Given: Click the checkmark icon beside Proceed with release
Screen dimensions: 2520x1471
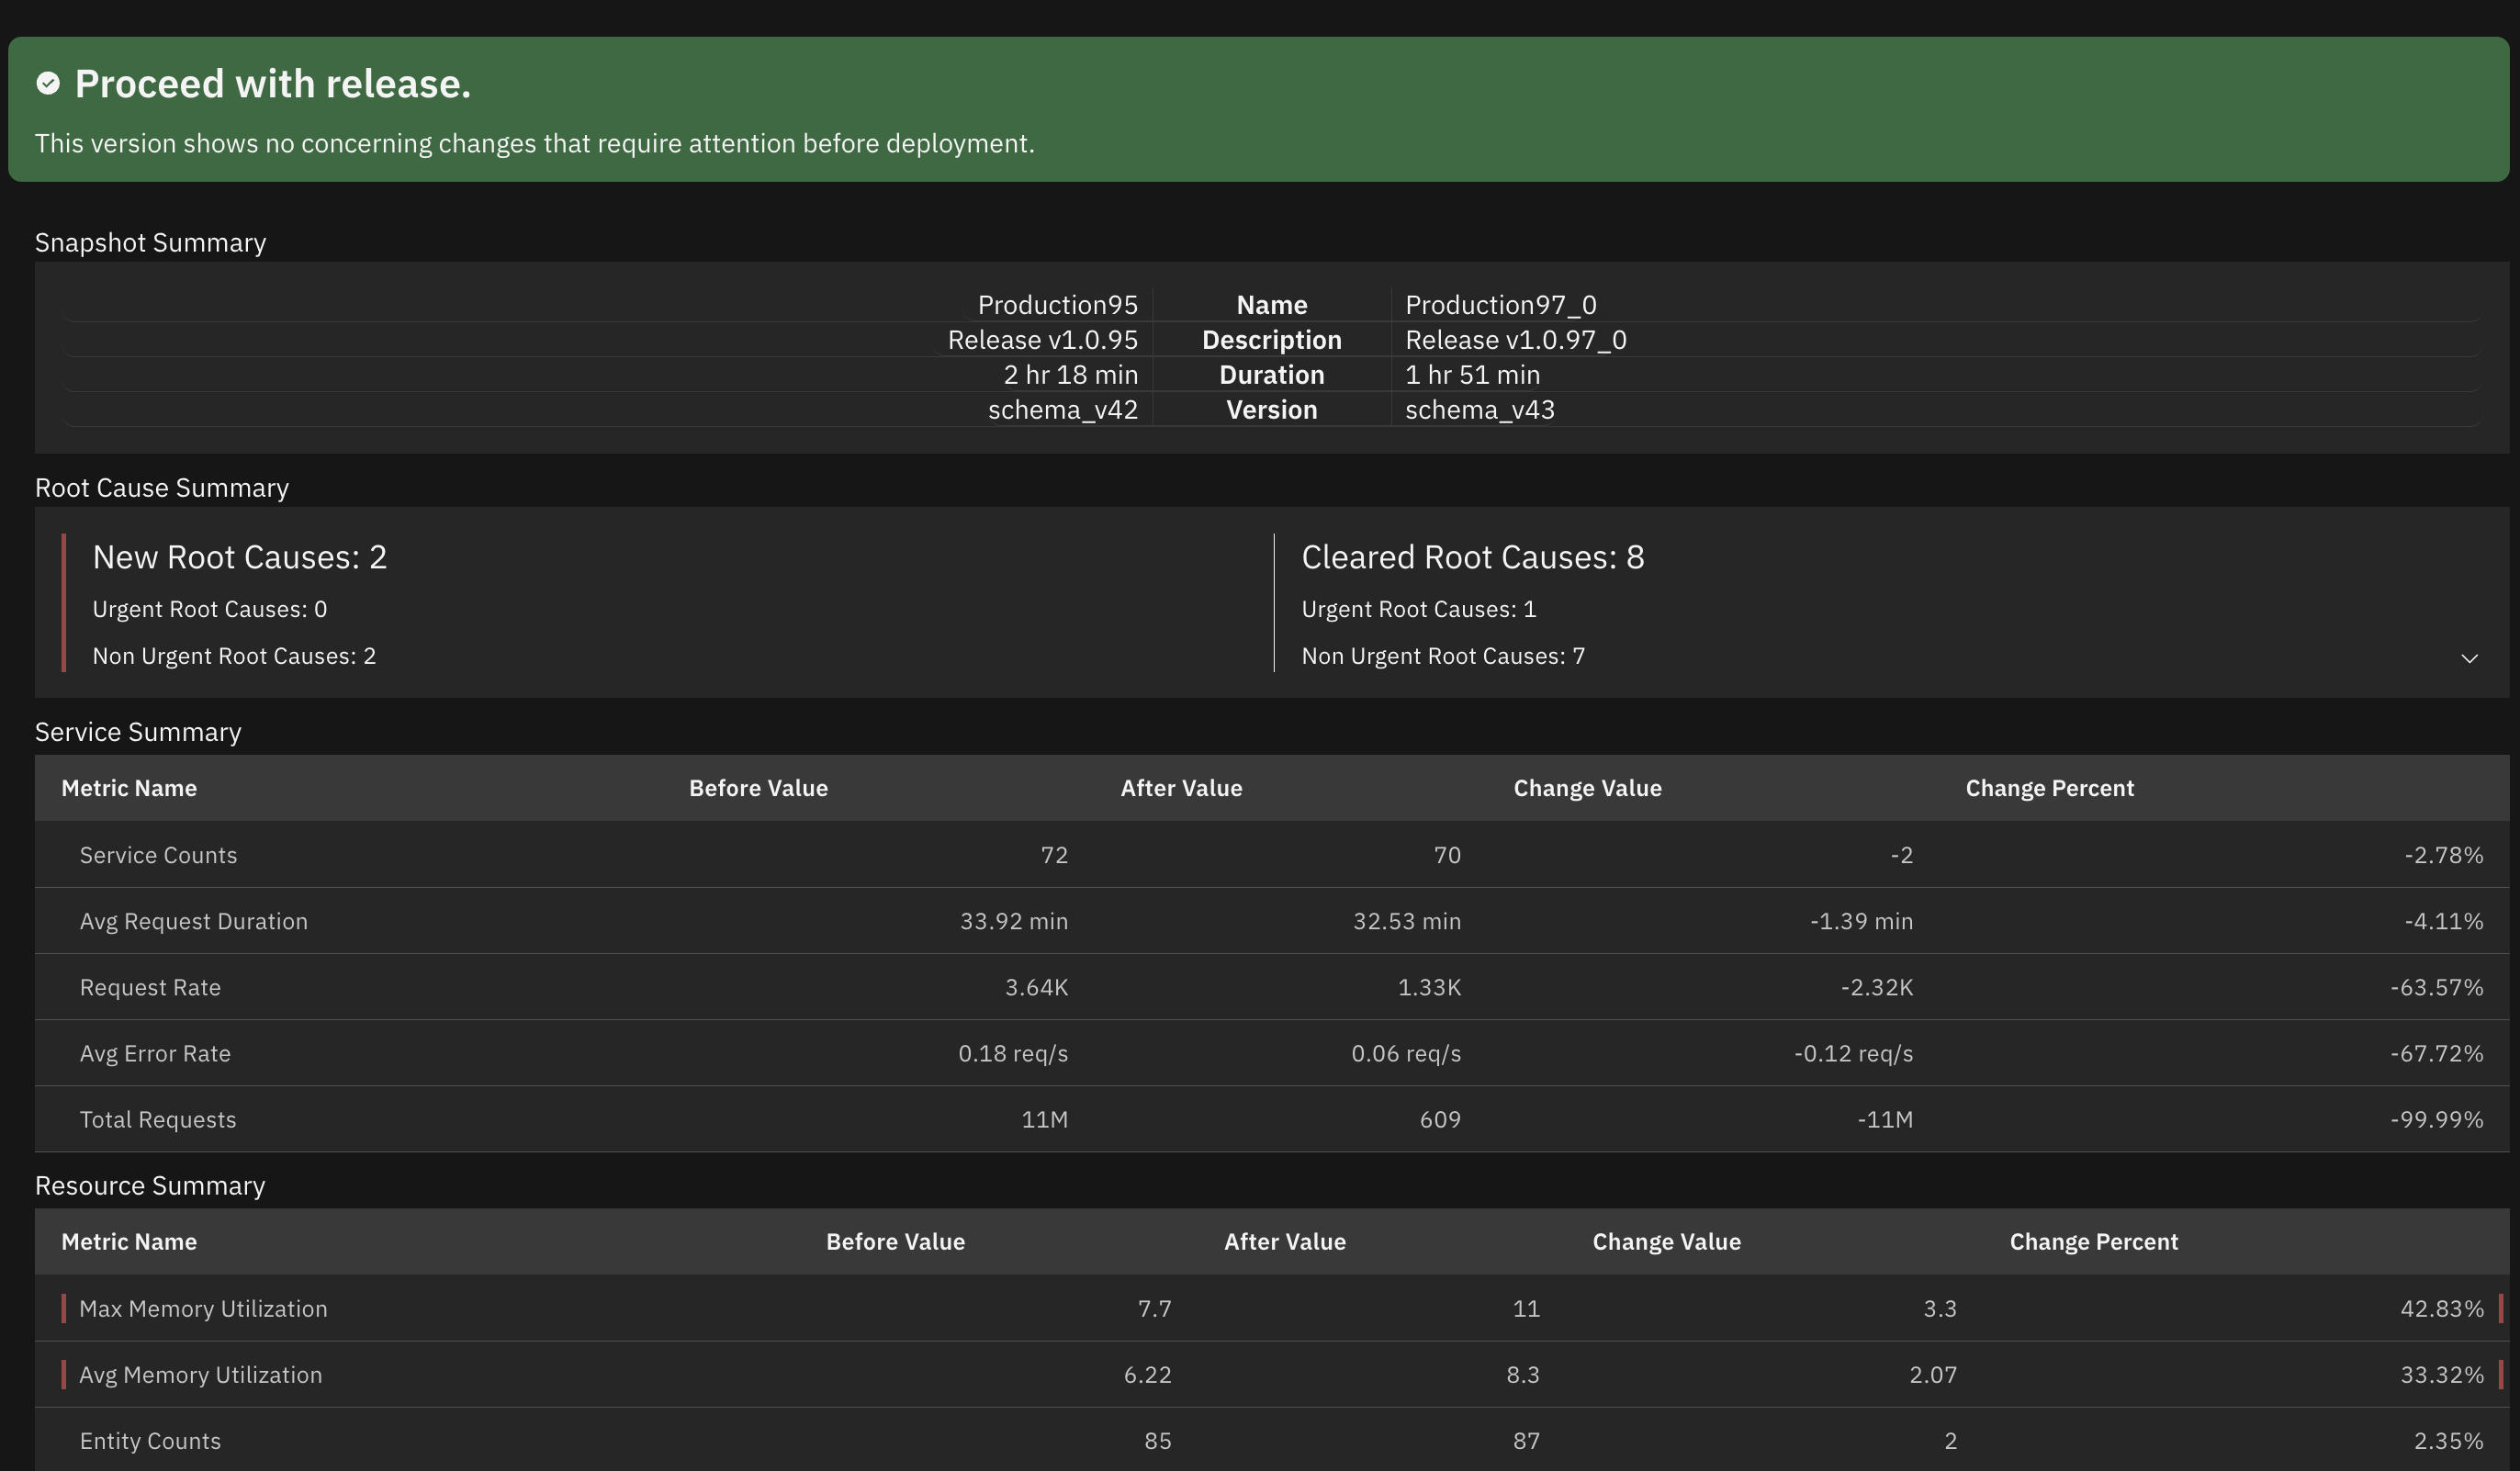Looking at the screenshot, I should pyautogui.click(x=48, y=84).
